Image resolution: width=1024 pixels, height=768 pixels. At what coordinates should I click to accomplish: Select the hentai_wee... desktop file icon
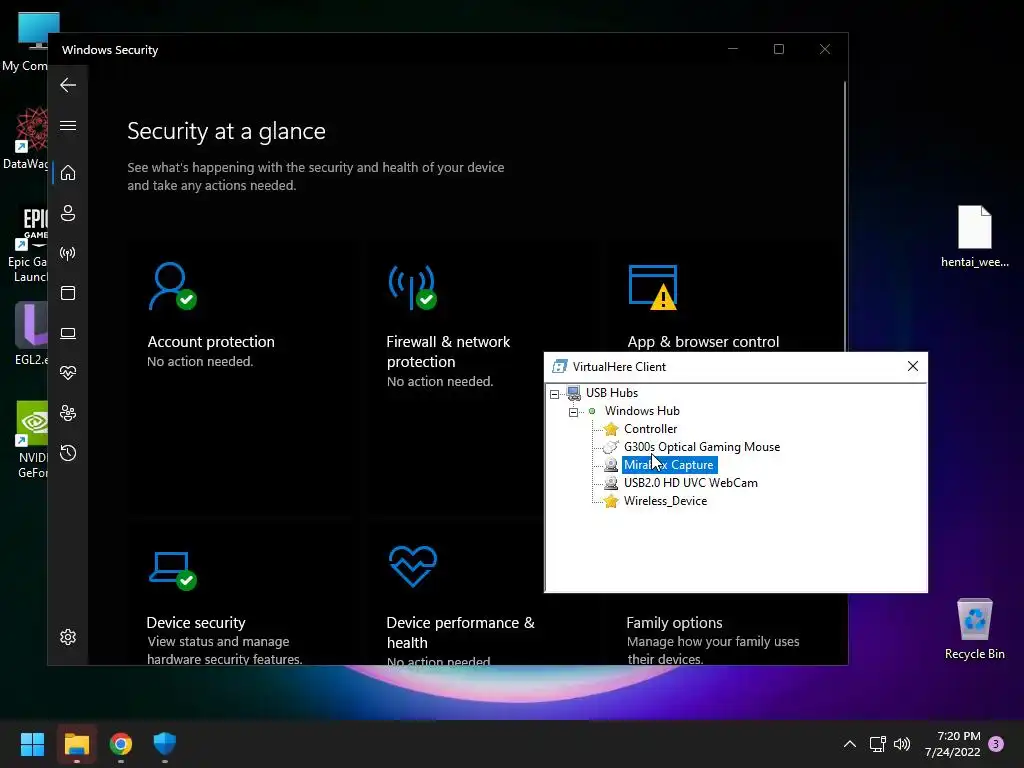[x=974, y=236]
